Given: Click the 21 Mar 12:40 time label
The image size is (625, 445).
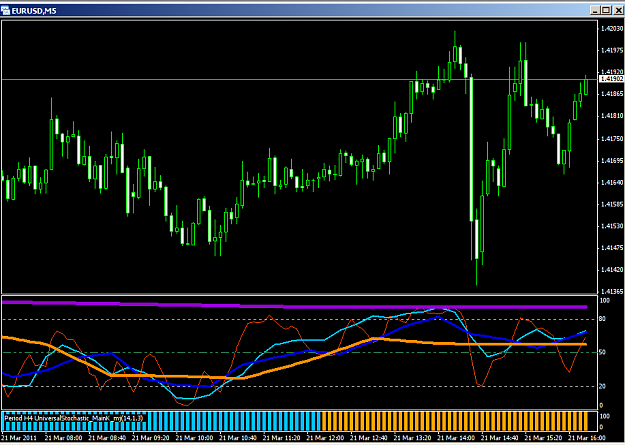Looking at the screenshot, I should [367, 437].
